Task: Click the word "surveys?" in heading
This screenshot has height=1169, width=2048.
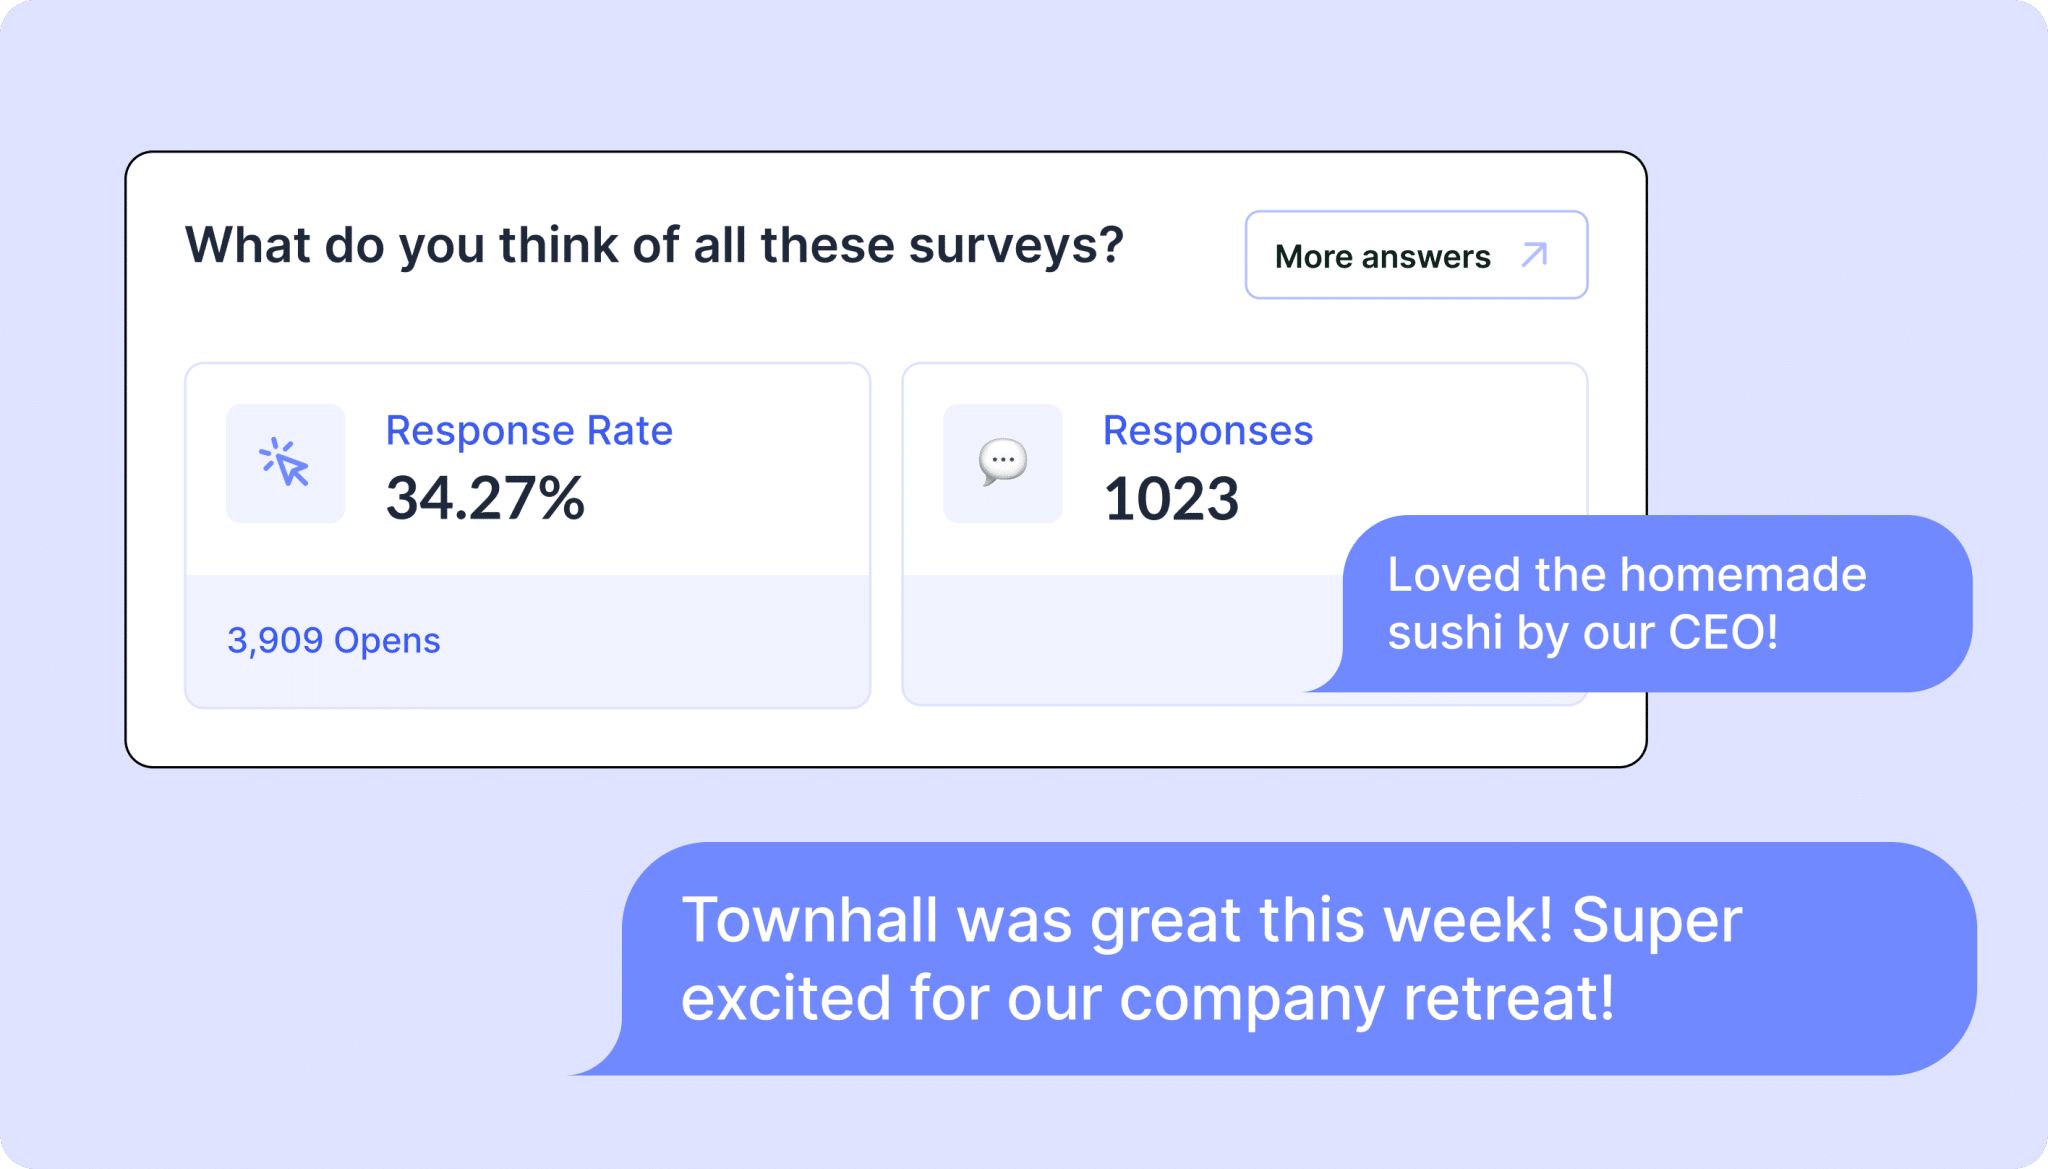Action: pyautogui.click(x=1017, y=245)
